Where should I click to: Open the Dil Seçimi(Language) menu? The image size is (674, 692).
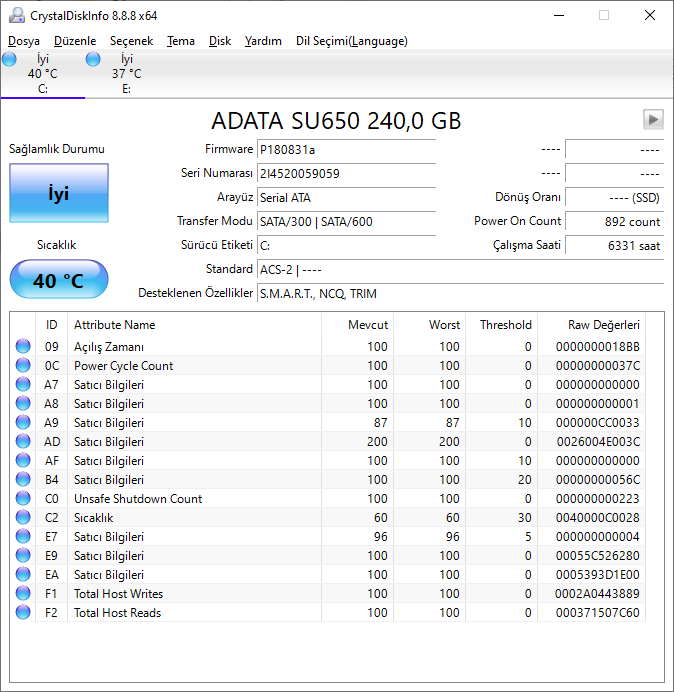pyautogui.click(x=351, y=41)
